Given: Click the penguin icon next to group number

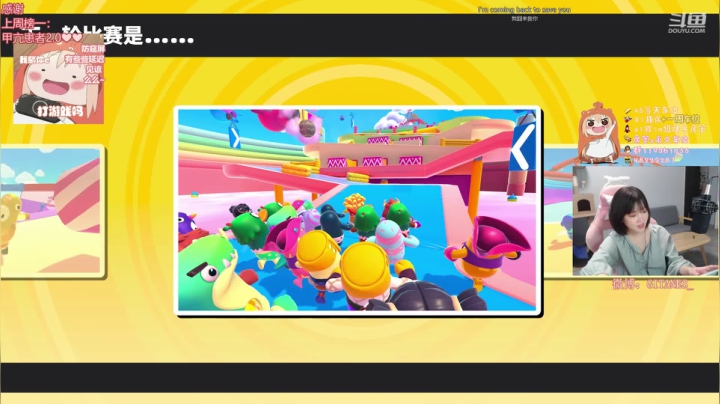Looking at the screenshot, I should [628, 150].
